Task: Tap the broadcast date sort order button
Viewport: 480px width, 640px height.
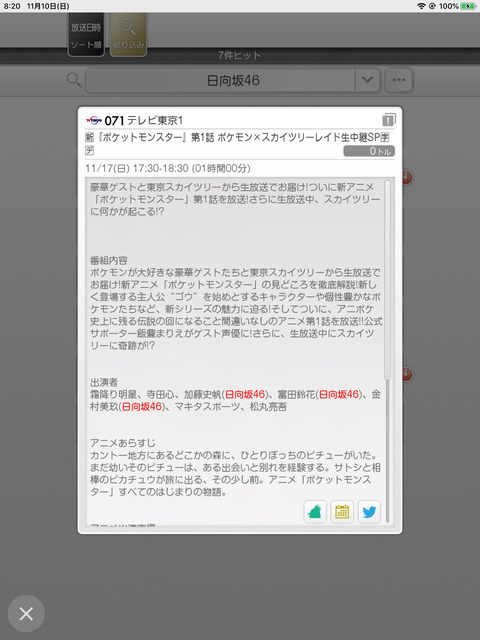Action: click(86, 35)
